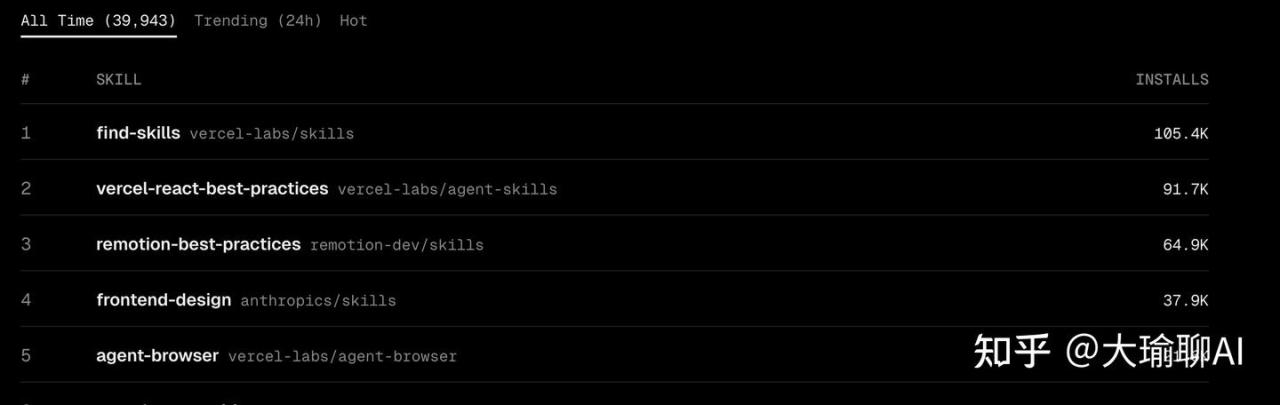Open vercel-react-best-practices skill
The height and width of the screenshot is (405, 1280).
click(x=212, y=189)
